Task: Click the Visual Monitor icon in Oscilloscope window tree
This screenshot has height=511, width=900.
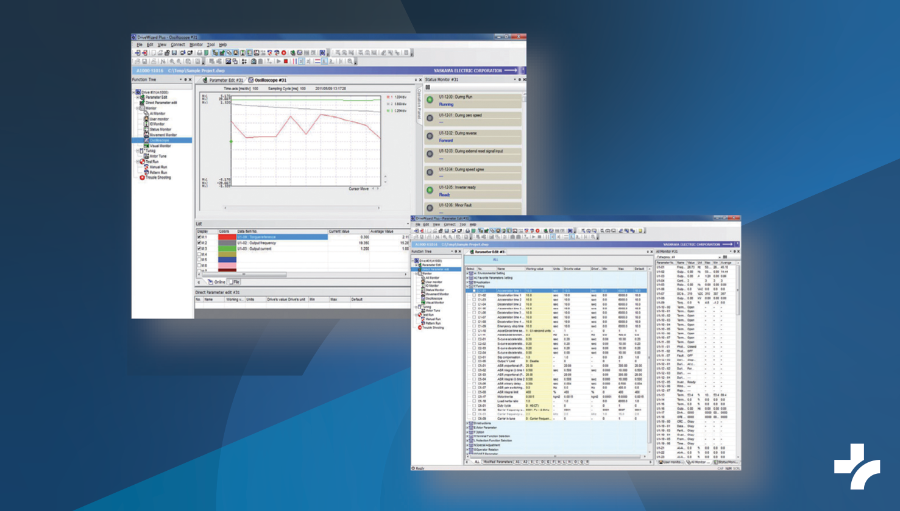Action: point(146,145)
